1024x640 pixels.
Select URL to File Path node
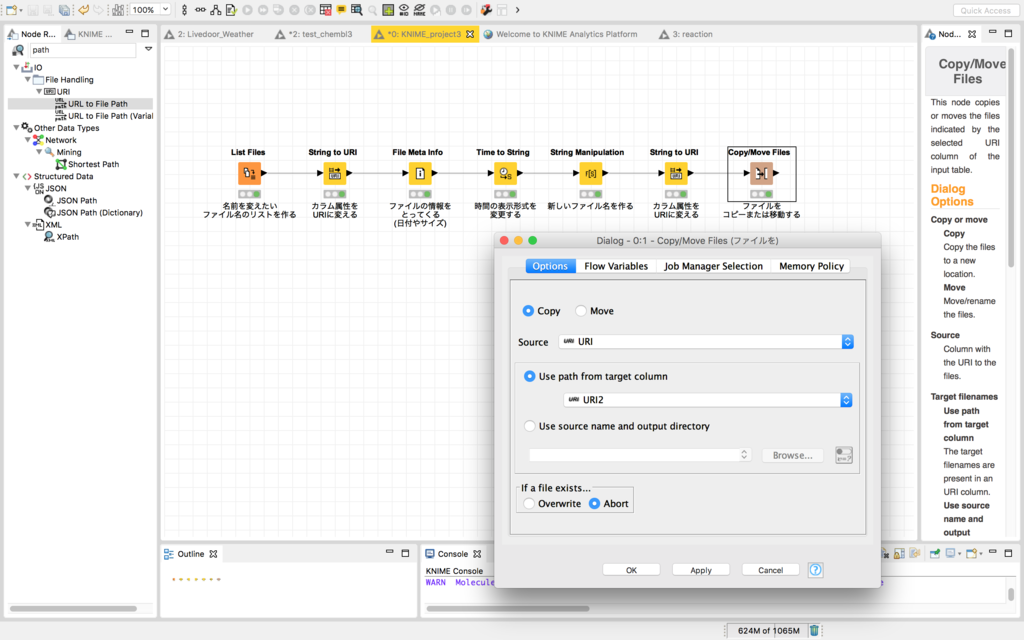coord(97,104)
